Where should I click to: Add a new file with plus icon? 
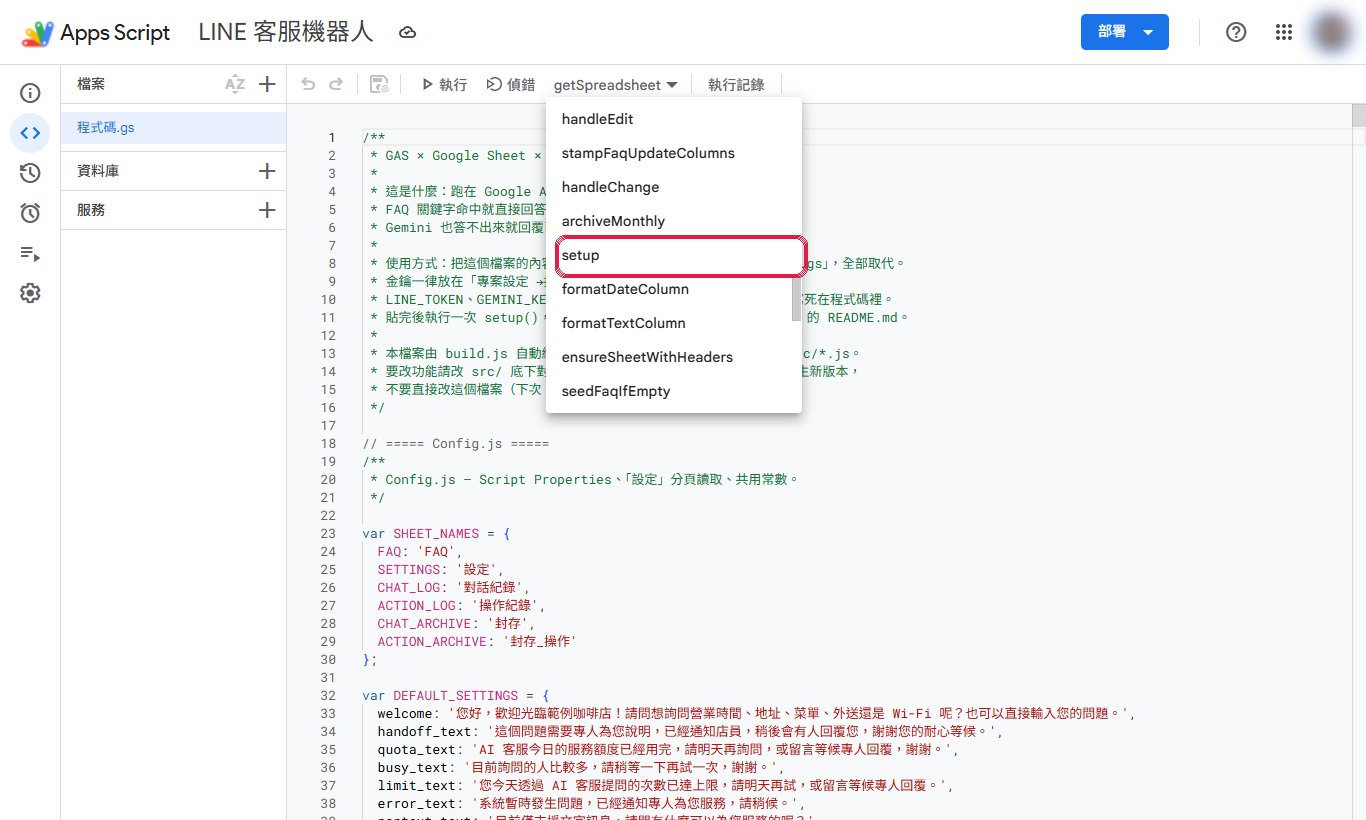pos(267,85)
